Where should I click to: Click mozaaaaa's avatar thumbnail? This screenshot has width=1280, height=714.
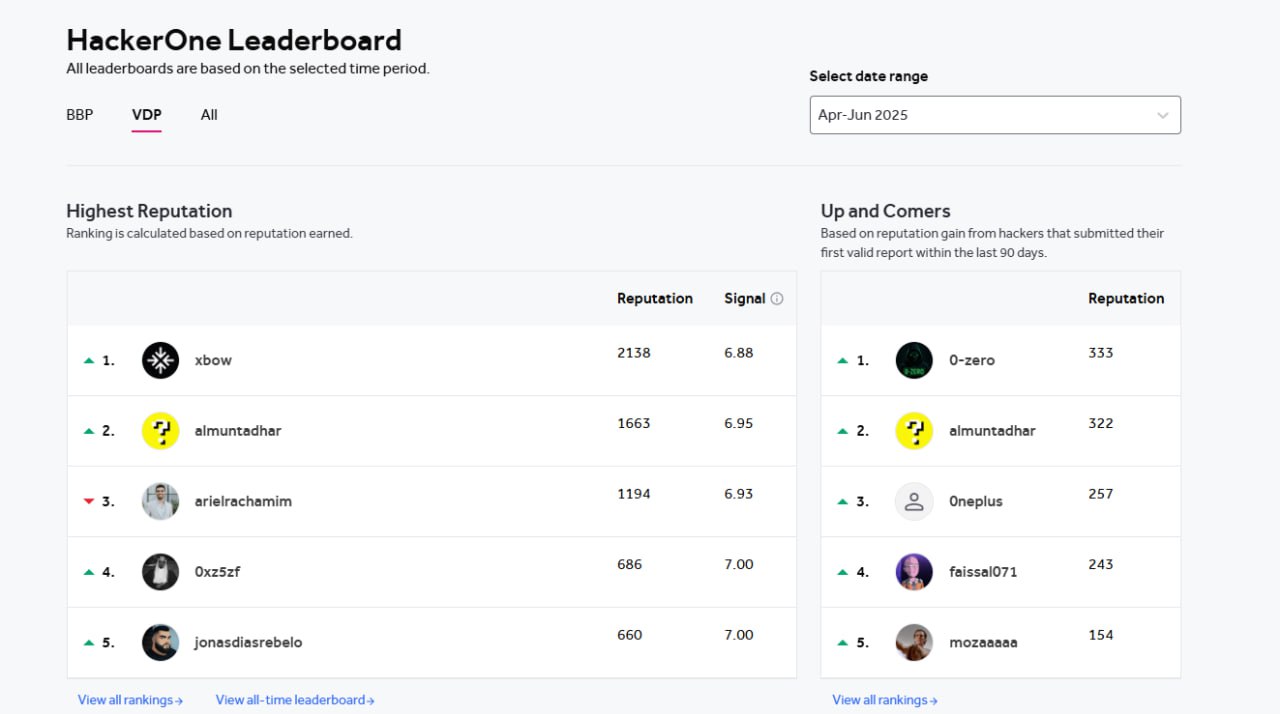913,642
